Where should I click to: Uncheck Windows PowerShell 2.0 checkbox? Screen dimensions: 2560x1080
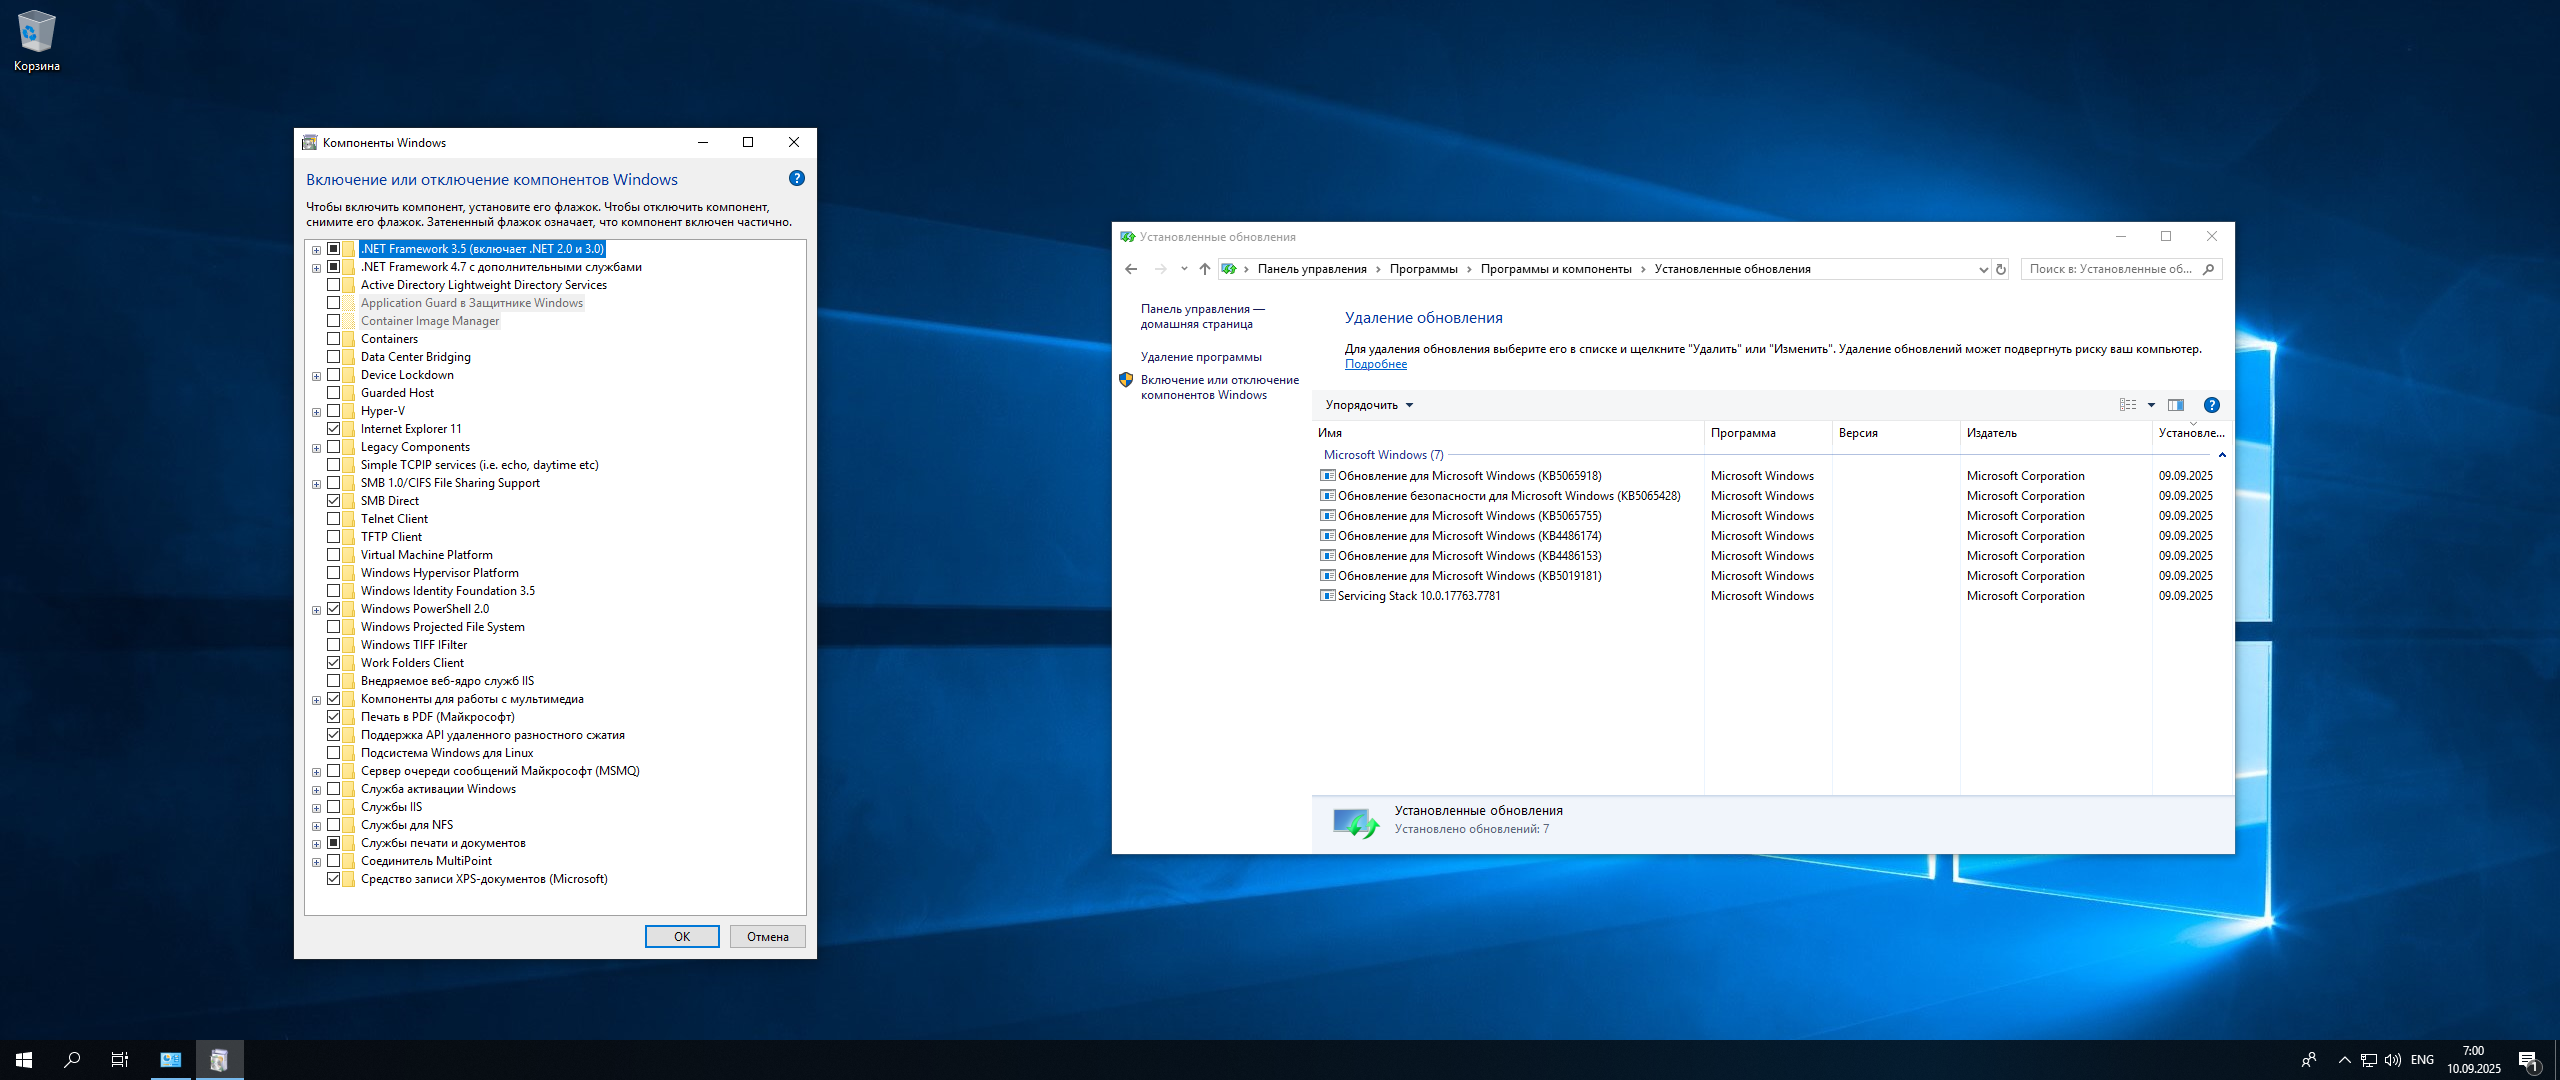334,609
